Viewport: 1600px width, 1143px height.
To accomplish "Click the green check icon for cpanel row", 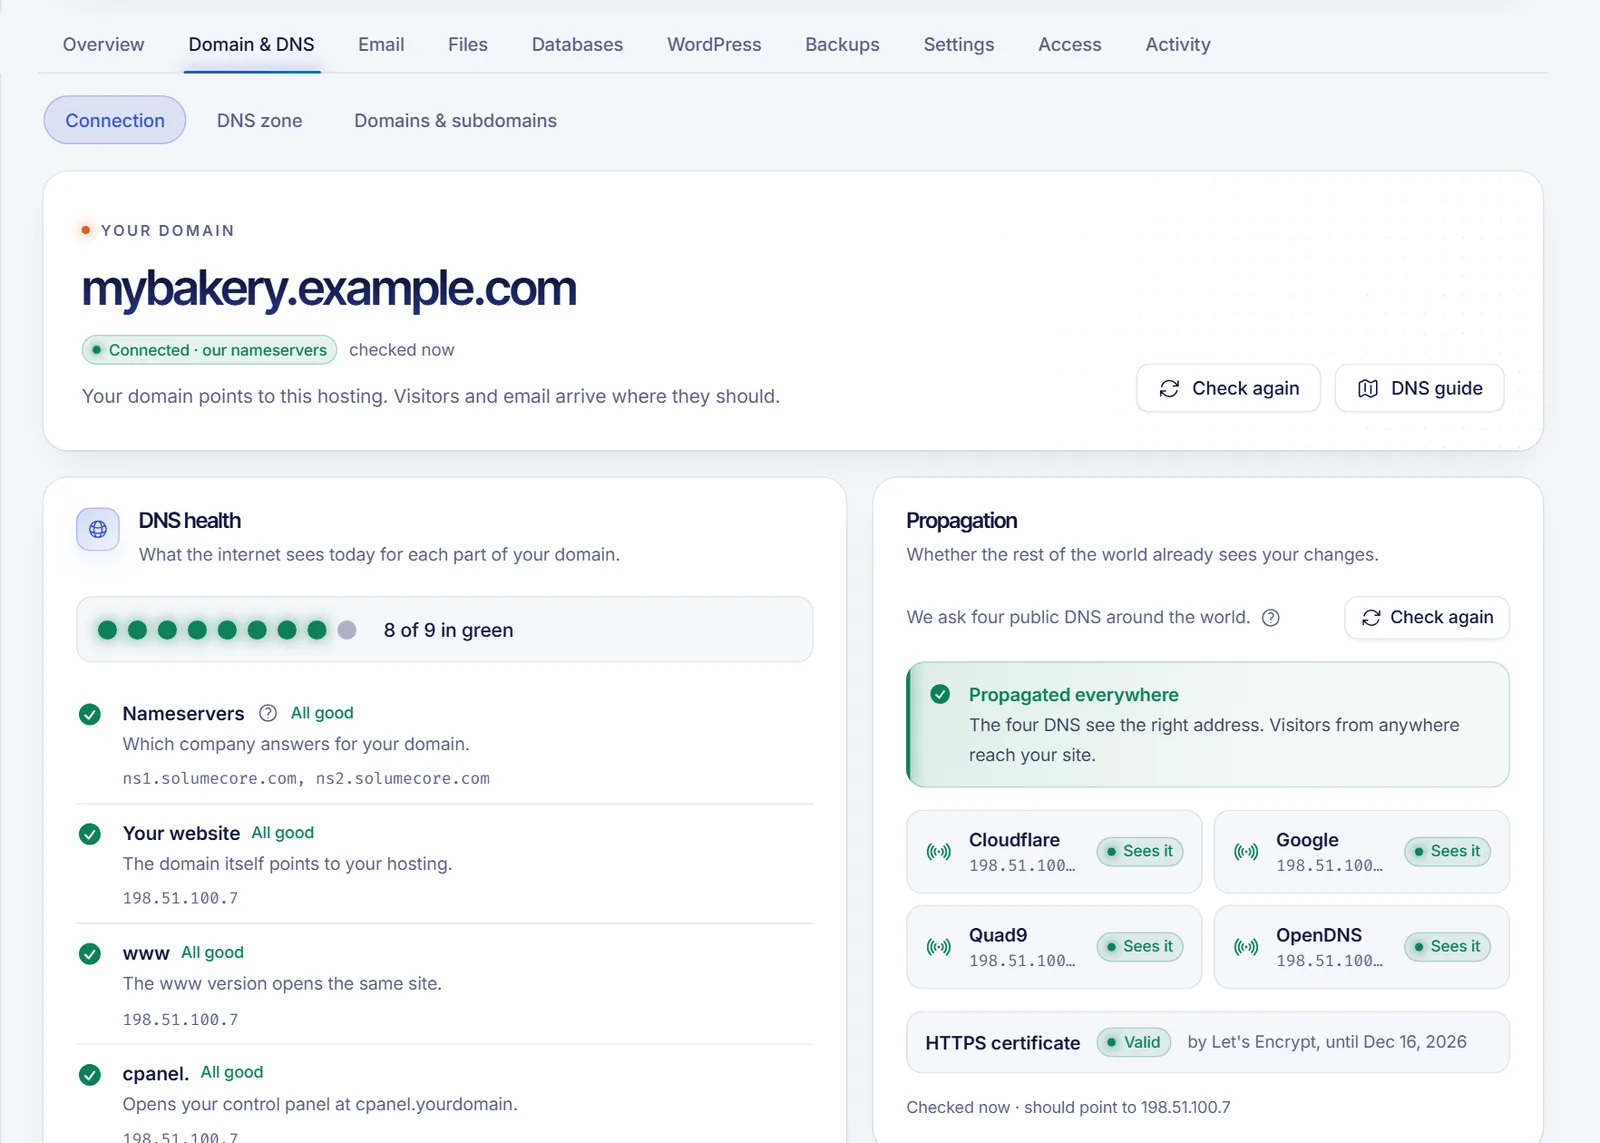I will tap(90, 1075).
